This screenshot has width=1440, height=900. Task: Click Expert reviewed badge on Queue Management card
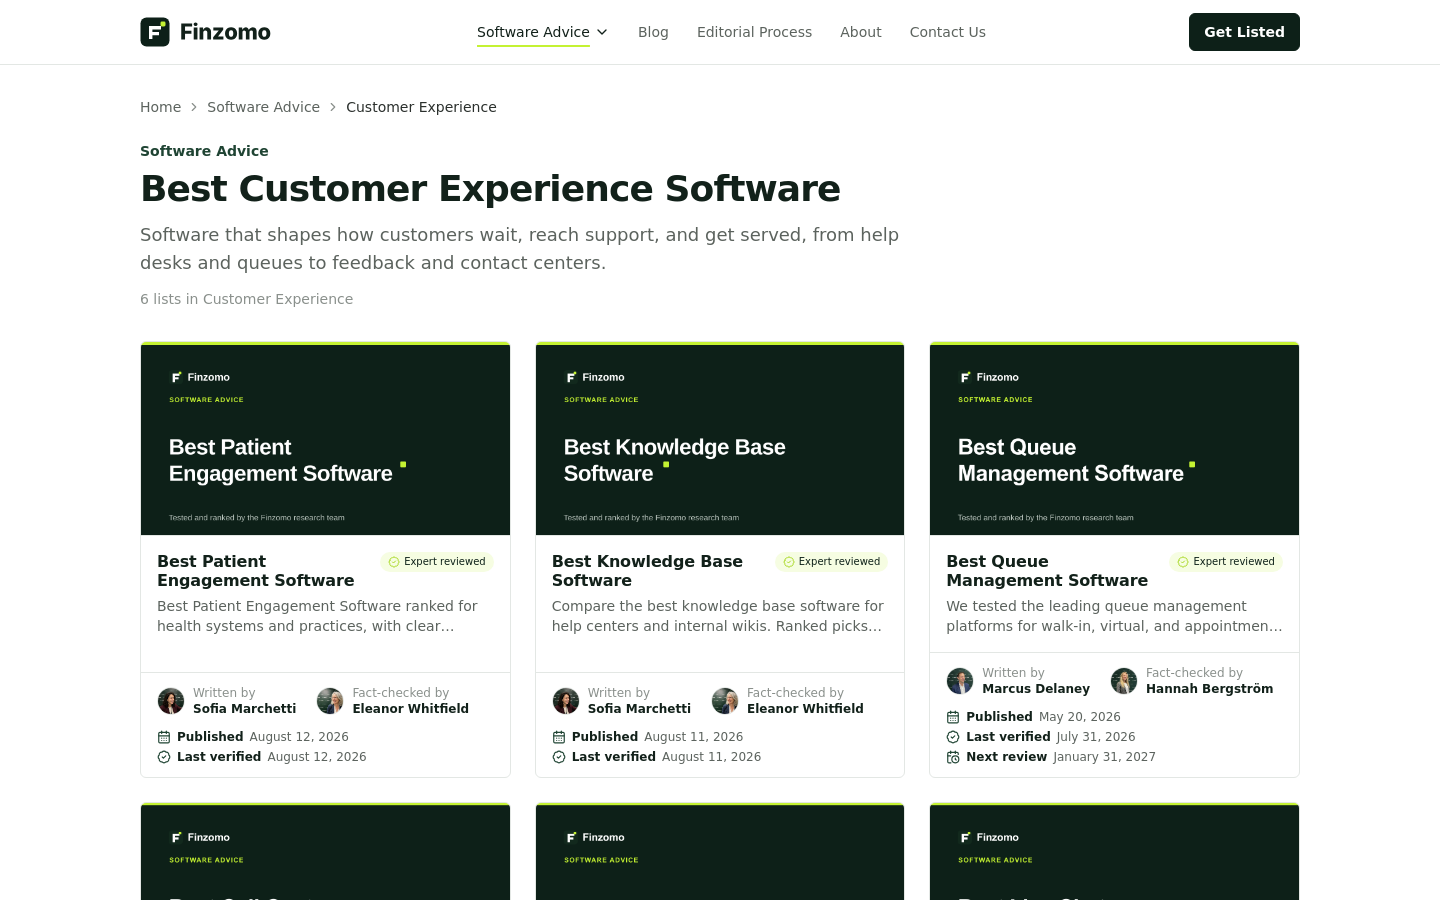[x=1226, y=562]
